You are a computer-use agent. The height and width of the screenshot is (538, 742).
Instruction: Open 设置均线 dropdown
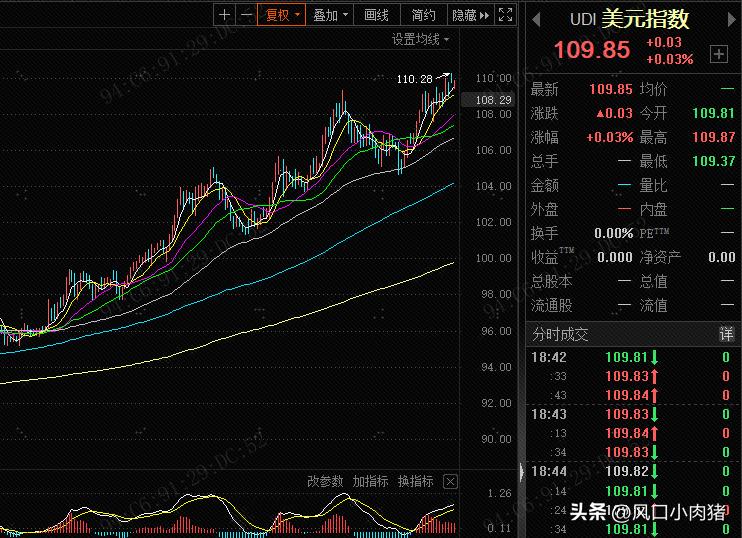click(x=420, y=39)
